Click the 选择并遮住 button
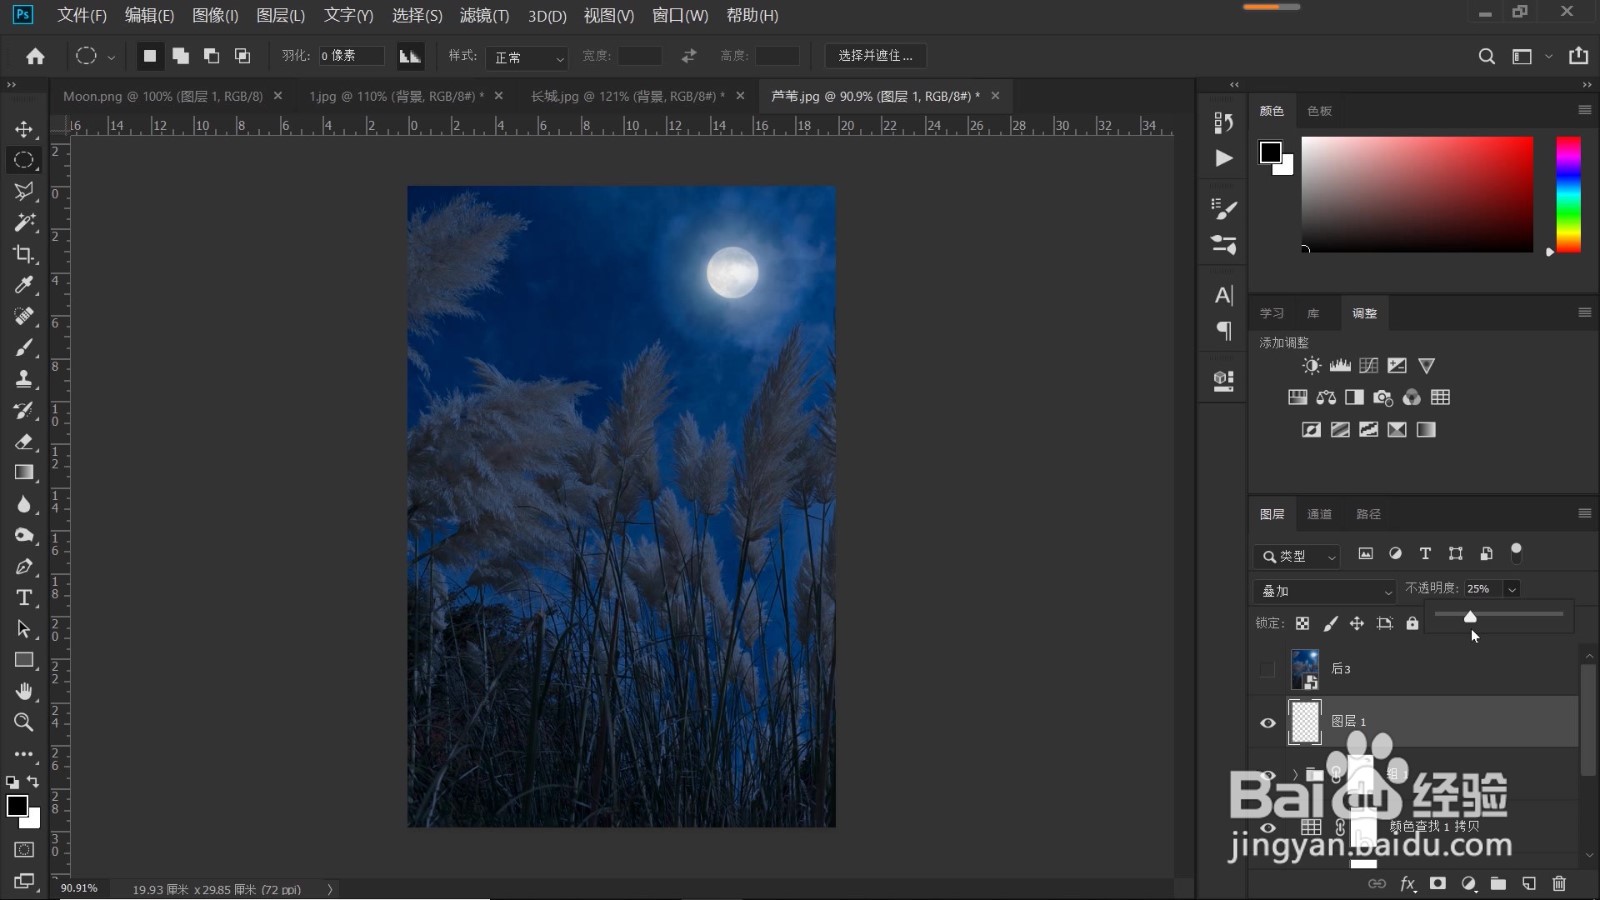The image size is (1600, 900). [x=875, y=56]
